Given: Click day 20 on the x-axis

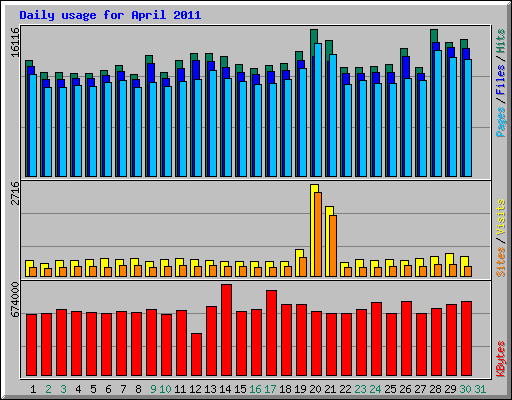Looking at the screenshot, I should [315, 389].
